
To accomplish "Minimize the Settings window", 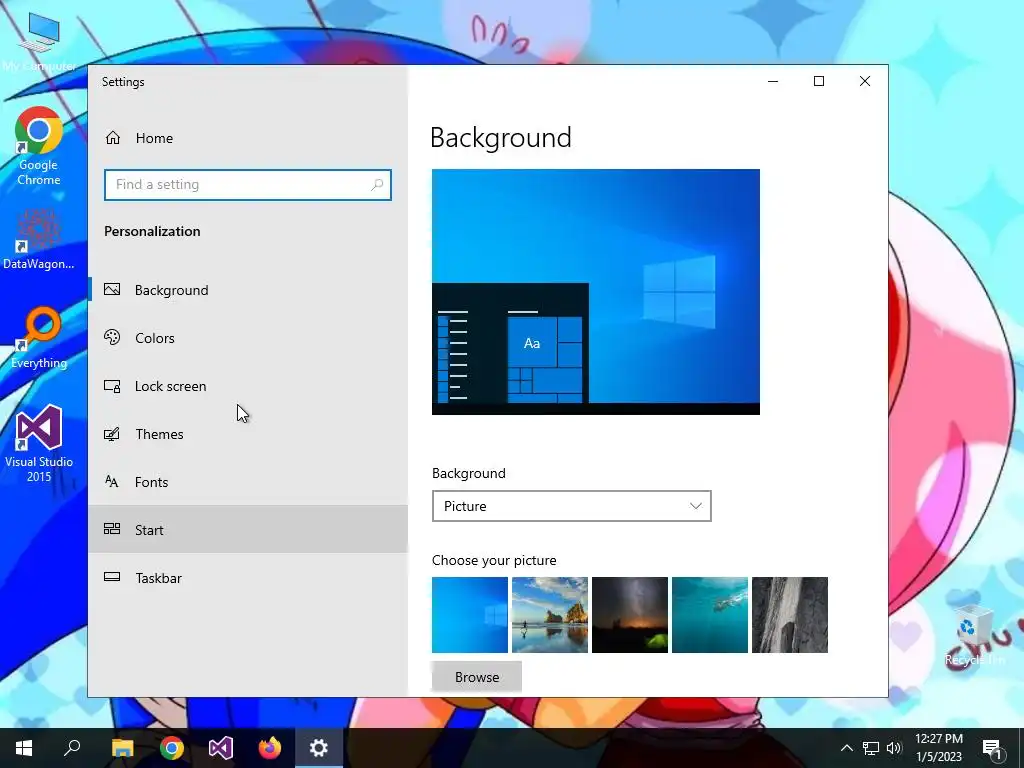I will tap(773, 81).
